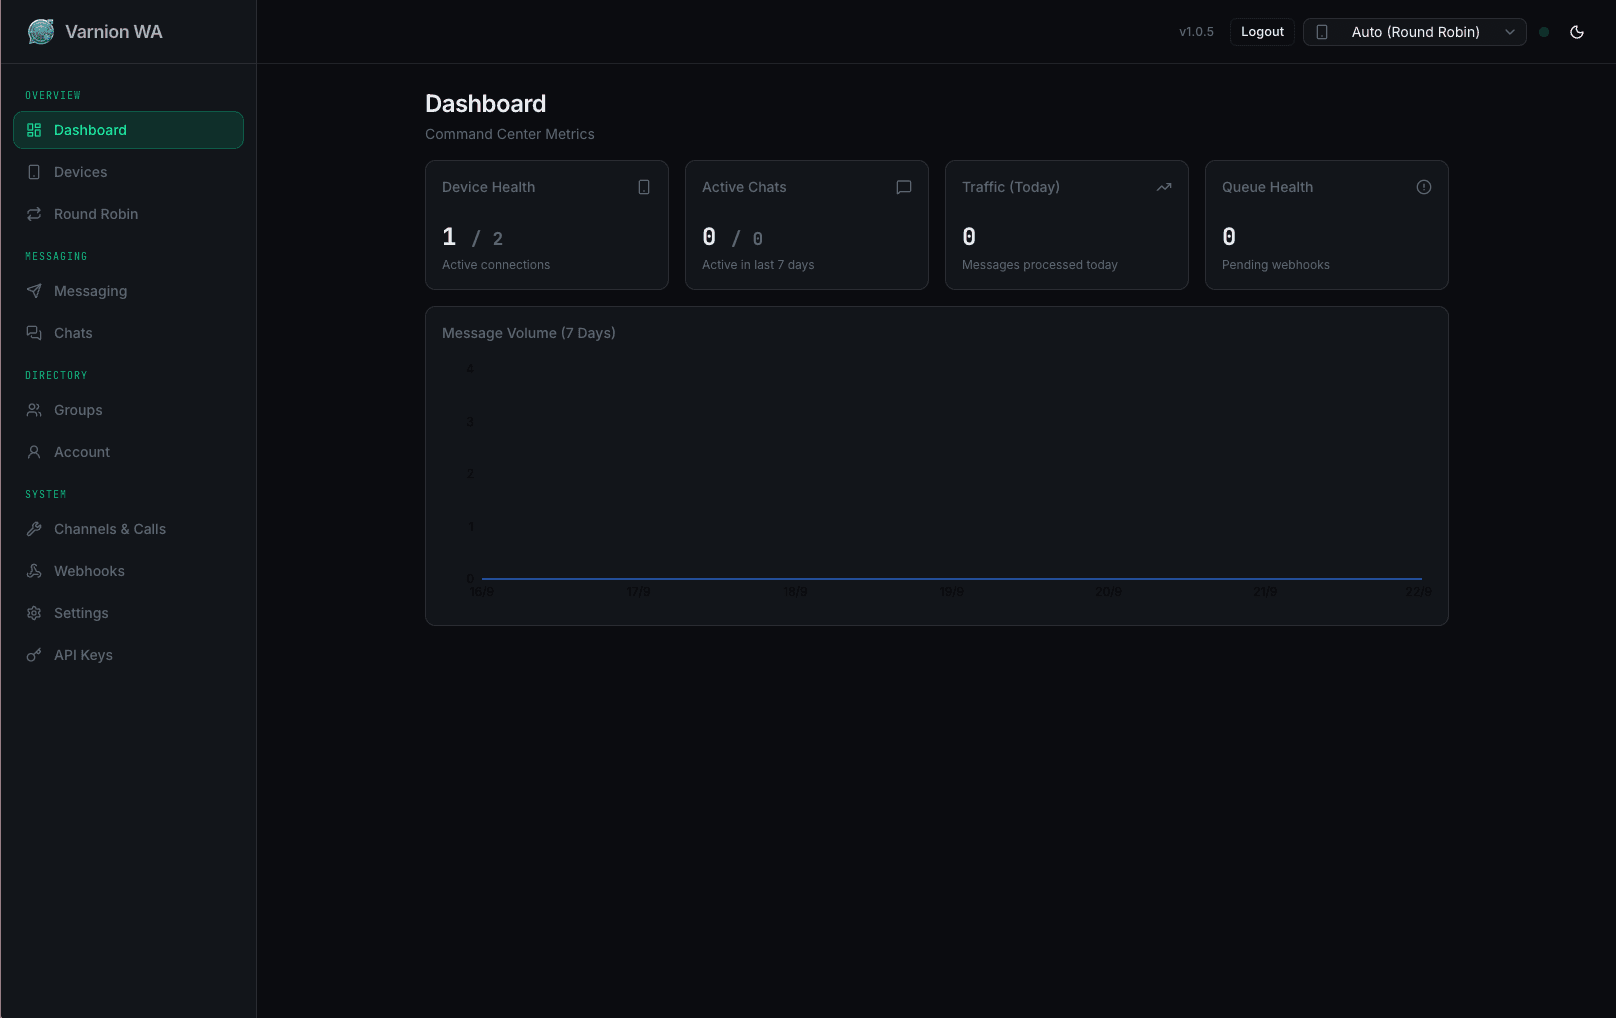This screenshot has height=1018, width=1616.
Task: Click the Channels & Calls wrench icon
Action: click(34, 529)
